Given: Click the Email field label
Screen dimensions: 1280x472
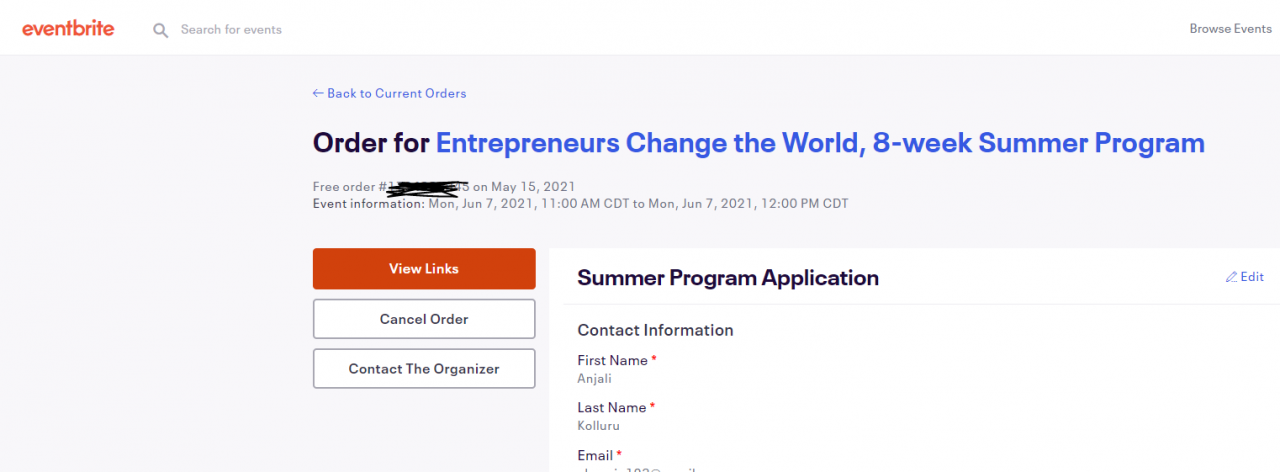Looking at the screenshot, I should coord(596,455).
